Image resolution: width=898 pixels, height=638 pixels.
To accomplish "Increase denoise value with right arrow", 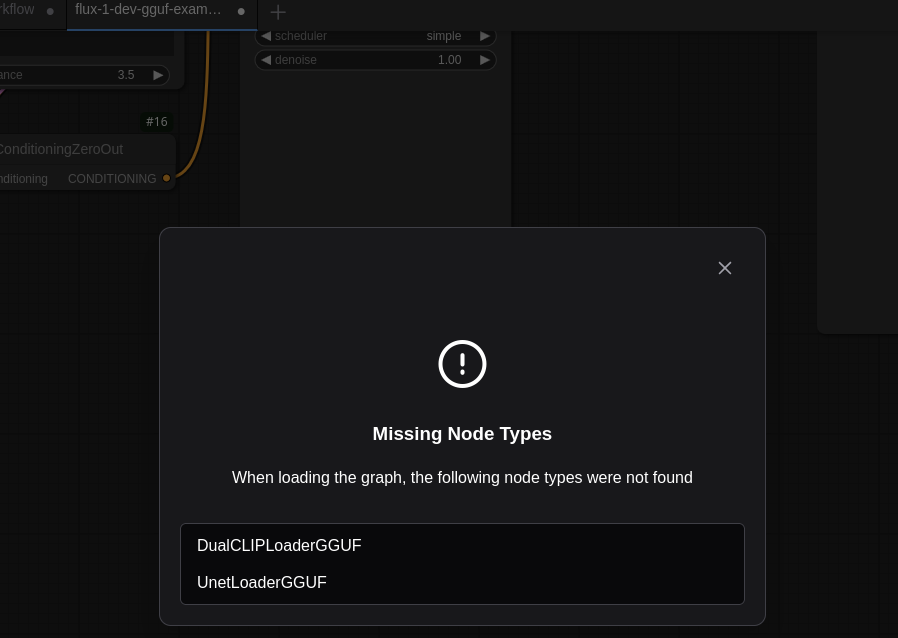I will click(485, 60).
